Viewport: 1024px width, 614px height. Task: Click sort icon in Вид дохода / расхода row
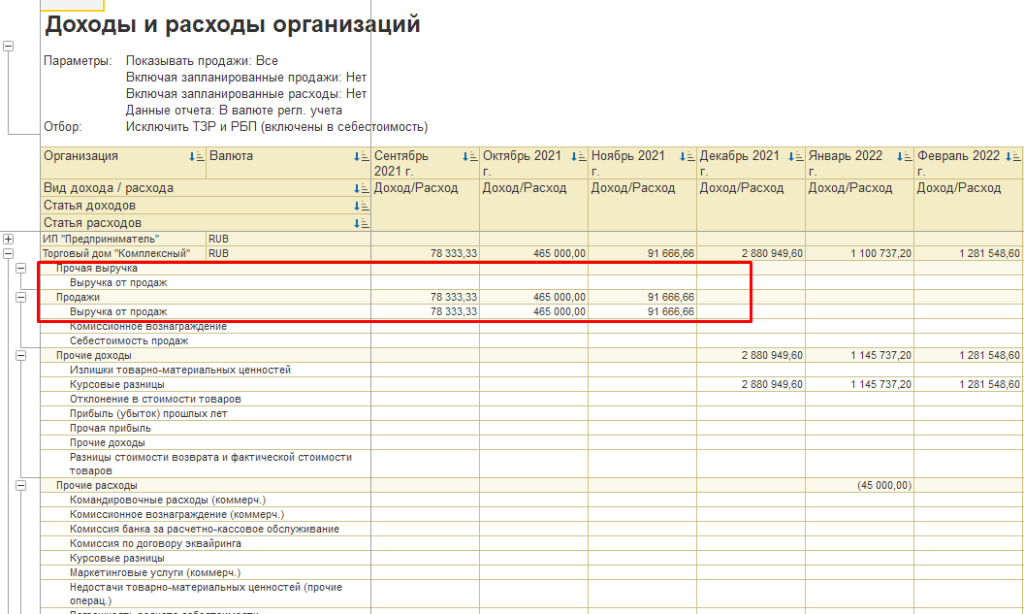pos(360,189)
